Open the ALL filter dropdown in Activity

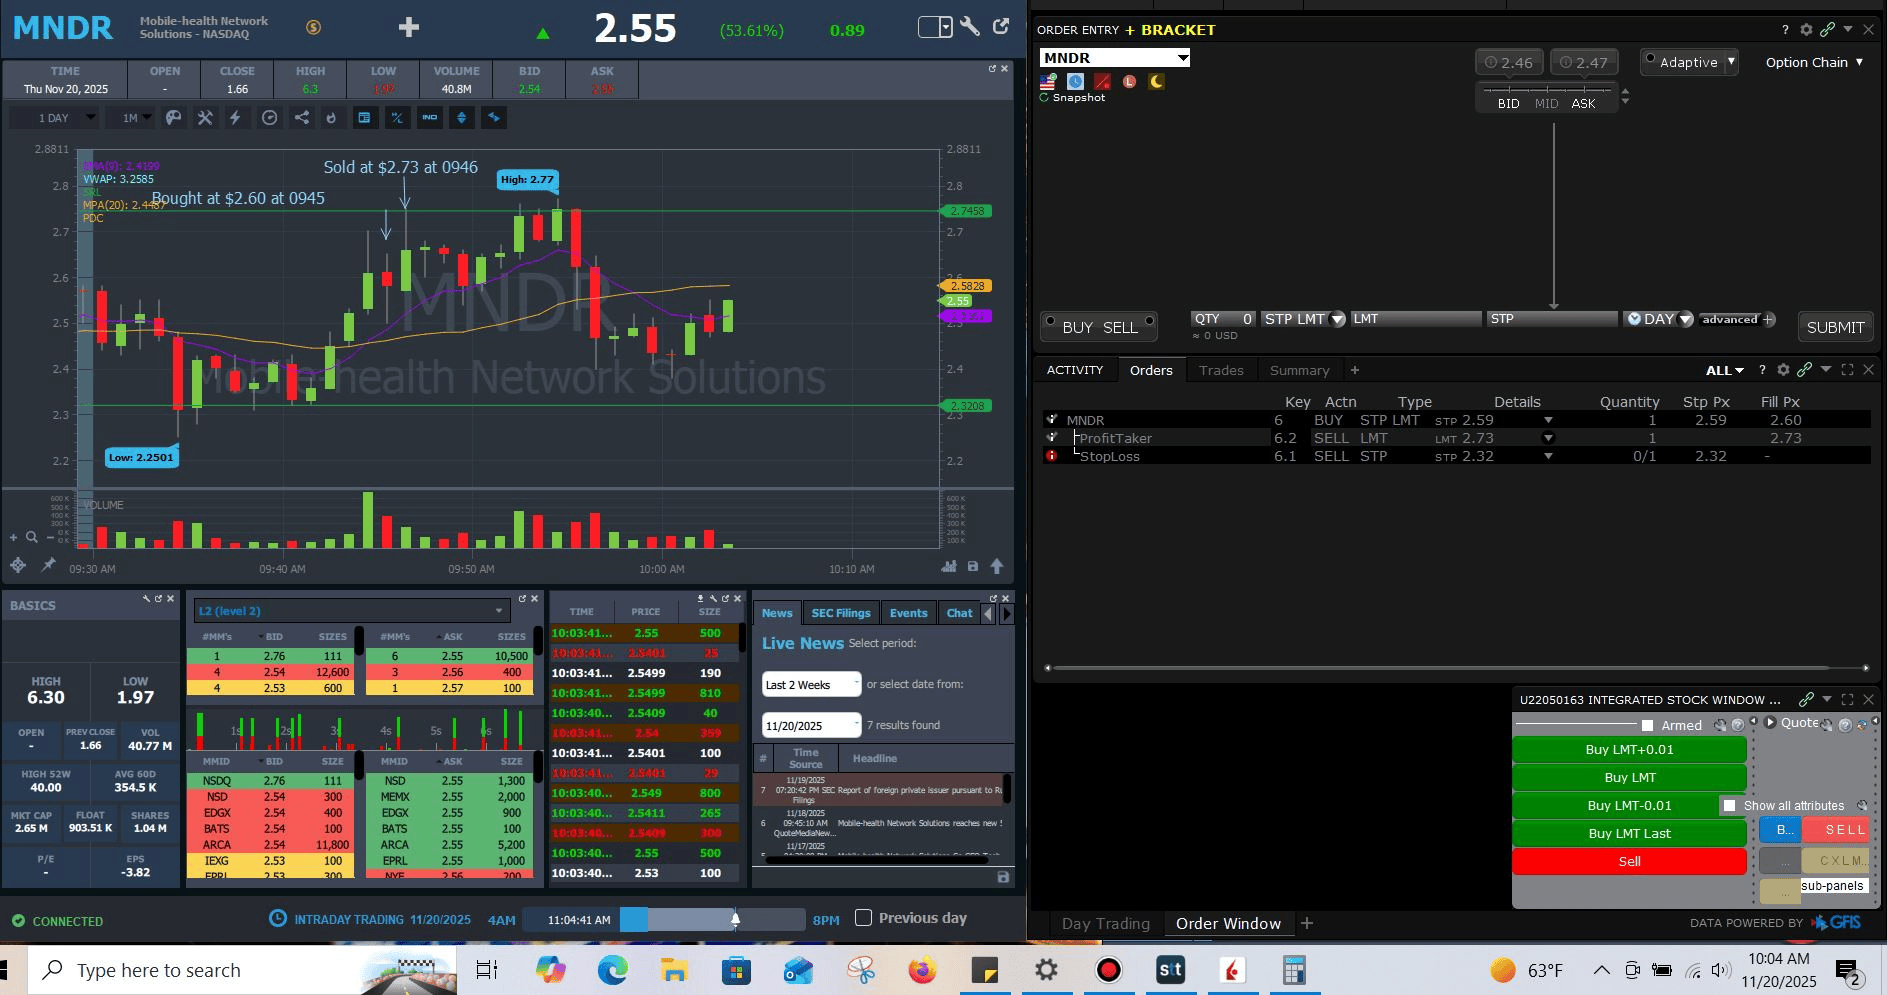point(1725,370)
